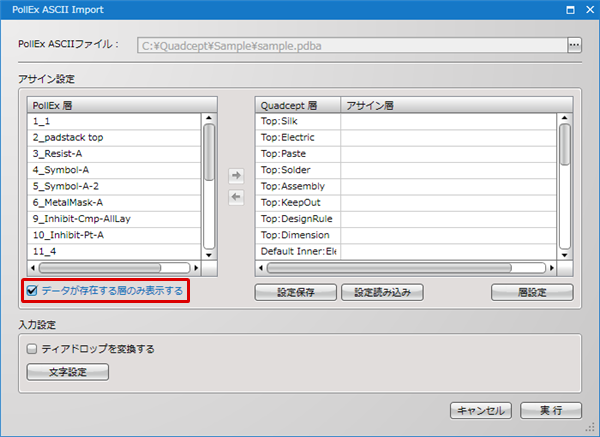Select Quadcept layer Top:Solder row
The image size is (600, 437).
click(x=406, y=170)
